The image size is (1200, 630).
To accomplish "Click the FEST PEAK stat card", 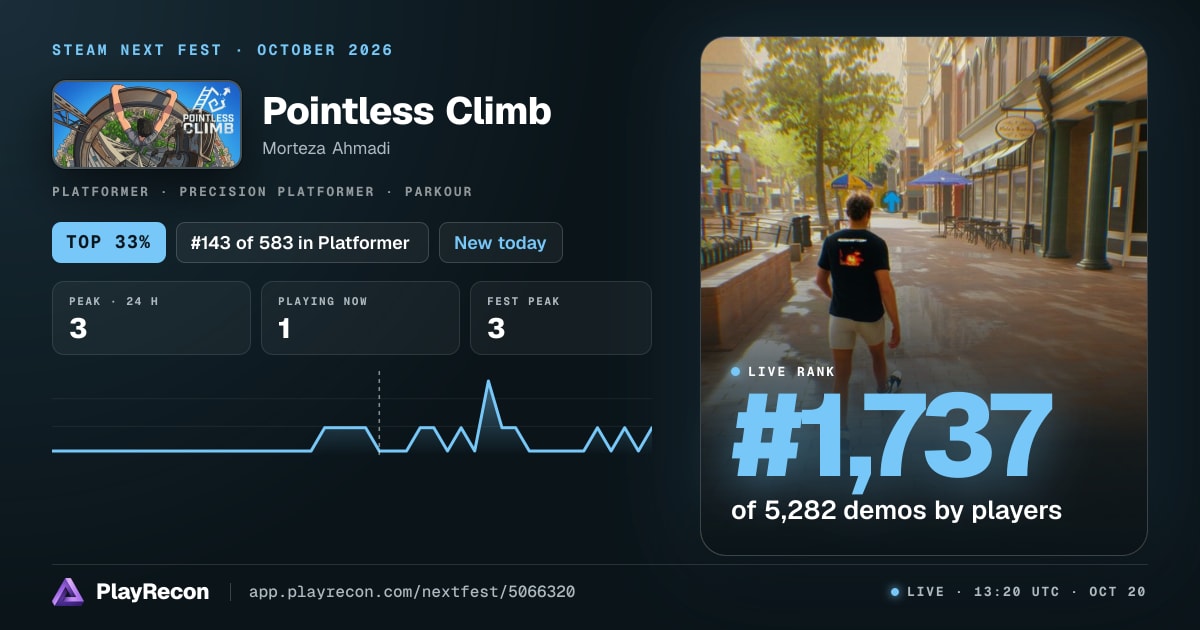I will tap(560, 318).
